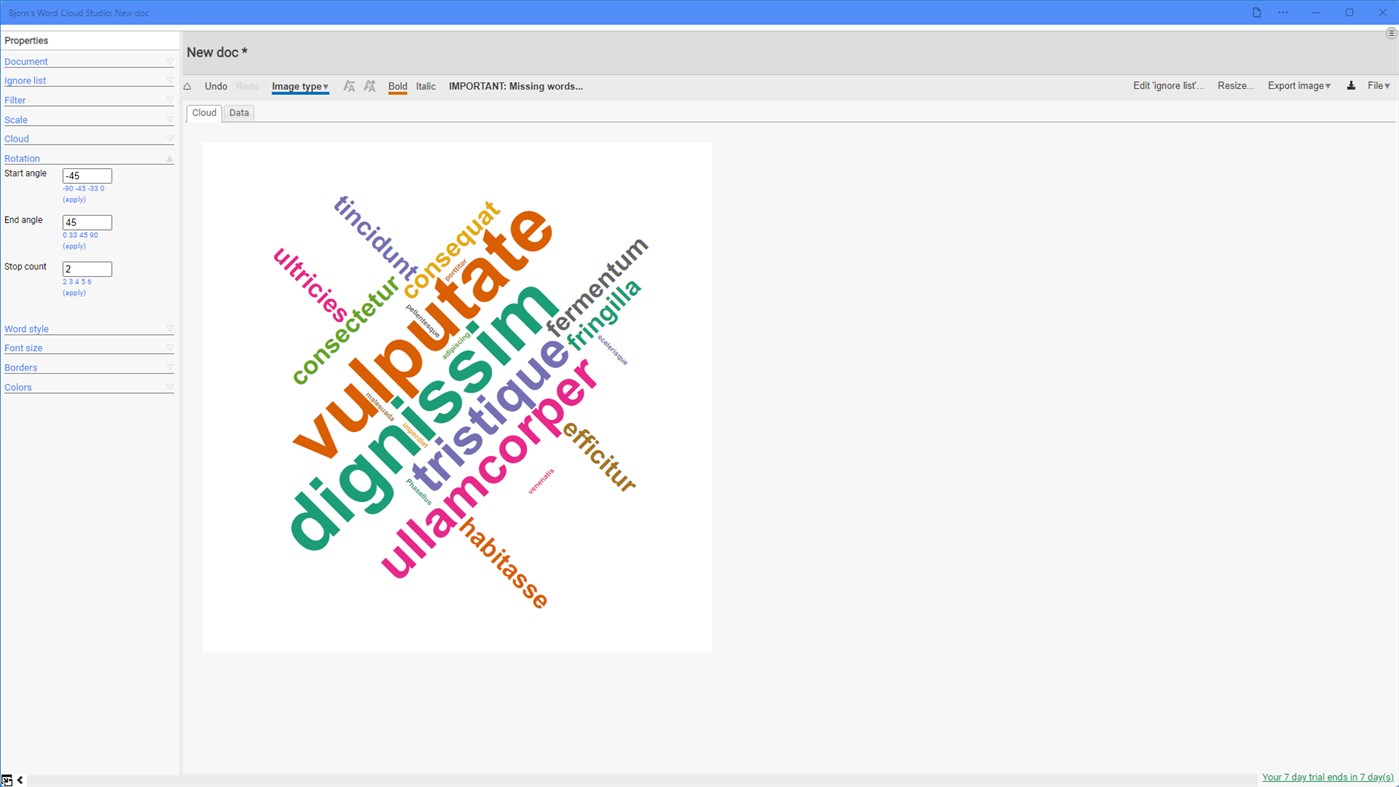
Task: Click the home icon left of Undo
Action: 186,86
